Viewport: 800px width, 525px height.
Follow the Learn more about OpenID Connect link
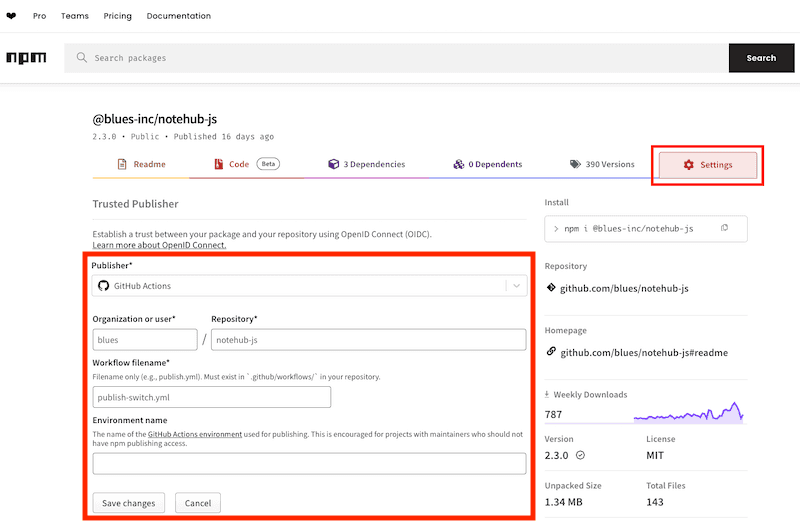[x=159, y=245]
